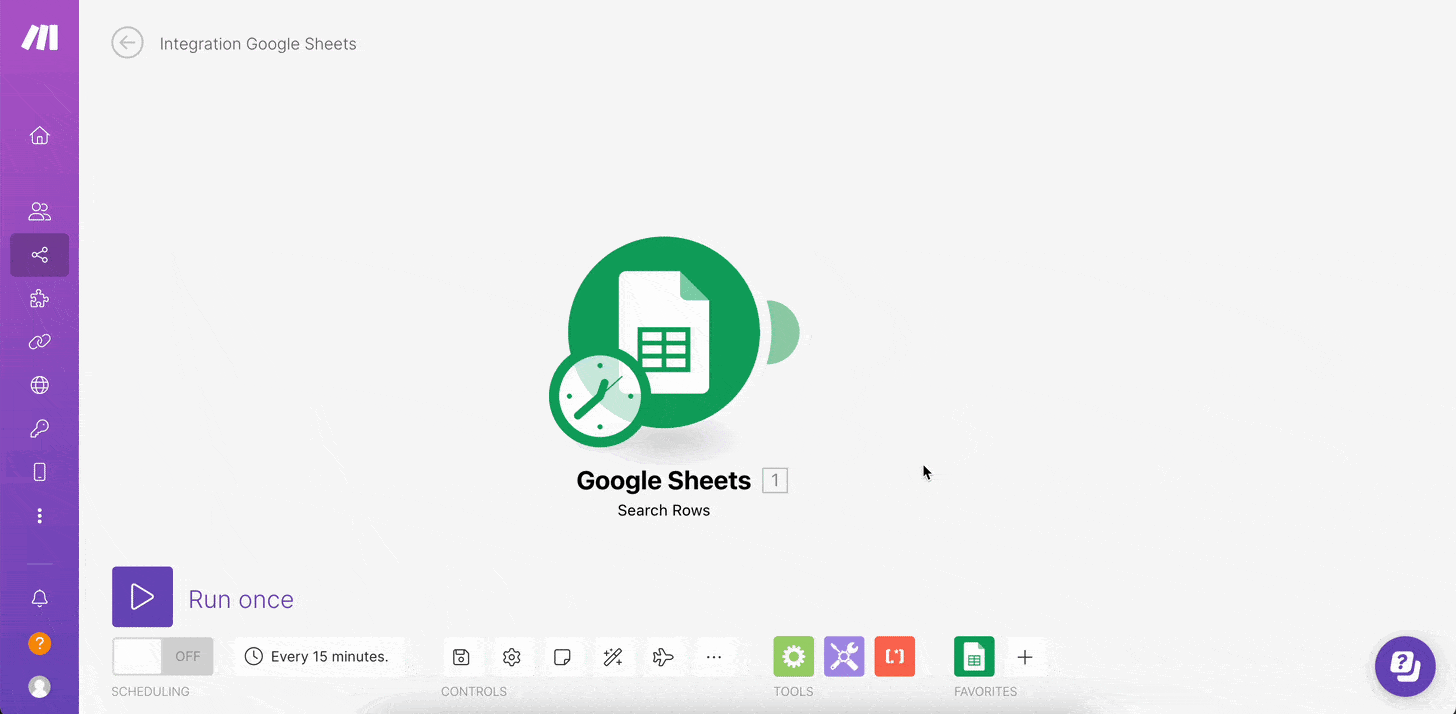Click the Make logo in sidebar

40,38
